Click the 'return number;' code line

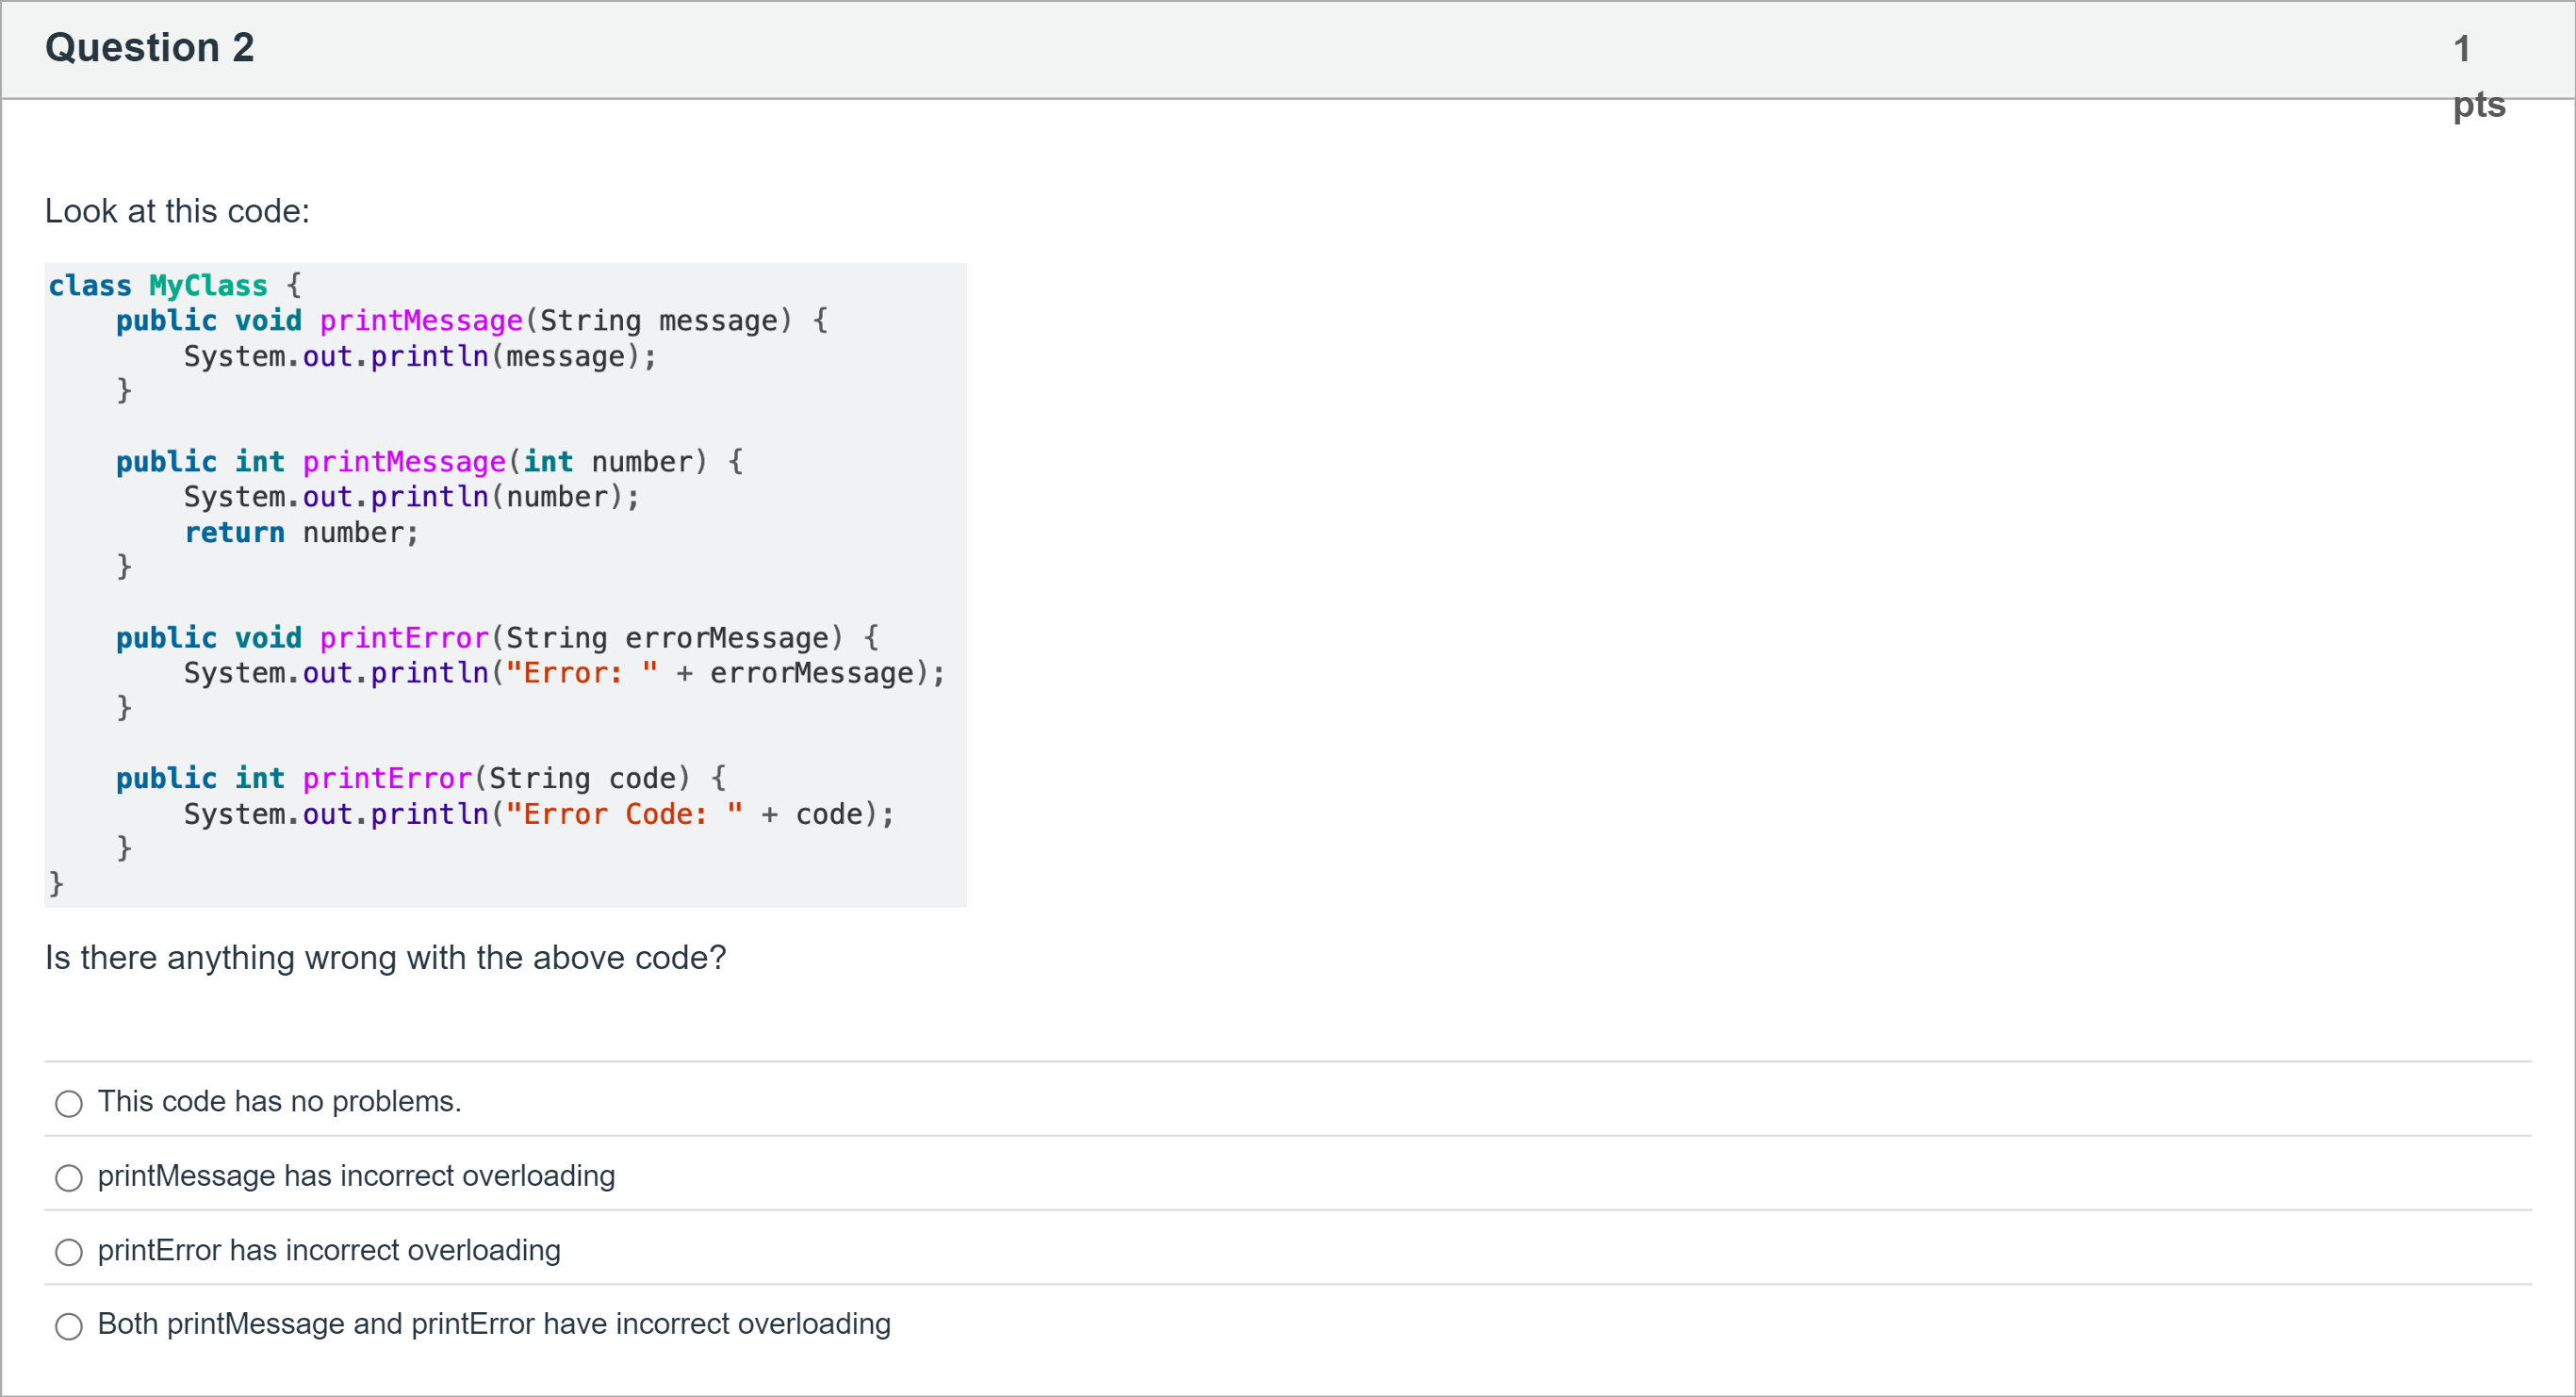click(x=302, y=533)
